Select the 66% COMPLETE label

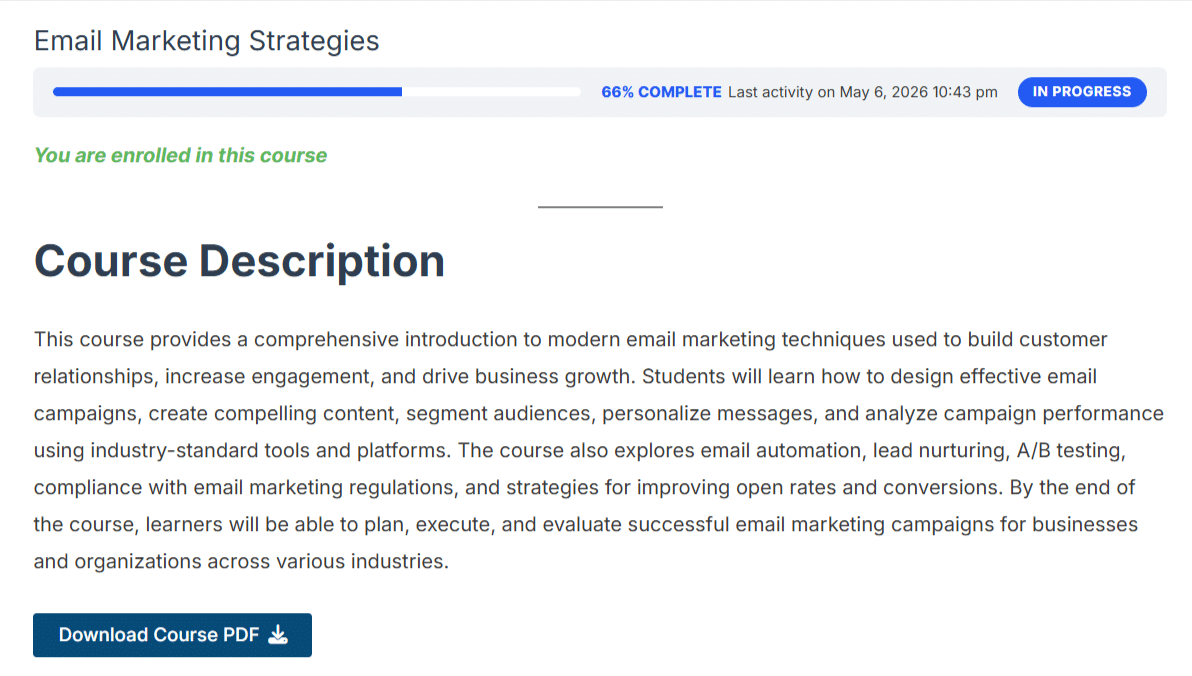pos(661,92)
